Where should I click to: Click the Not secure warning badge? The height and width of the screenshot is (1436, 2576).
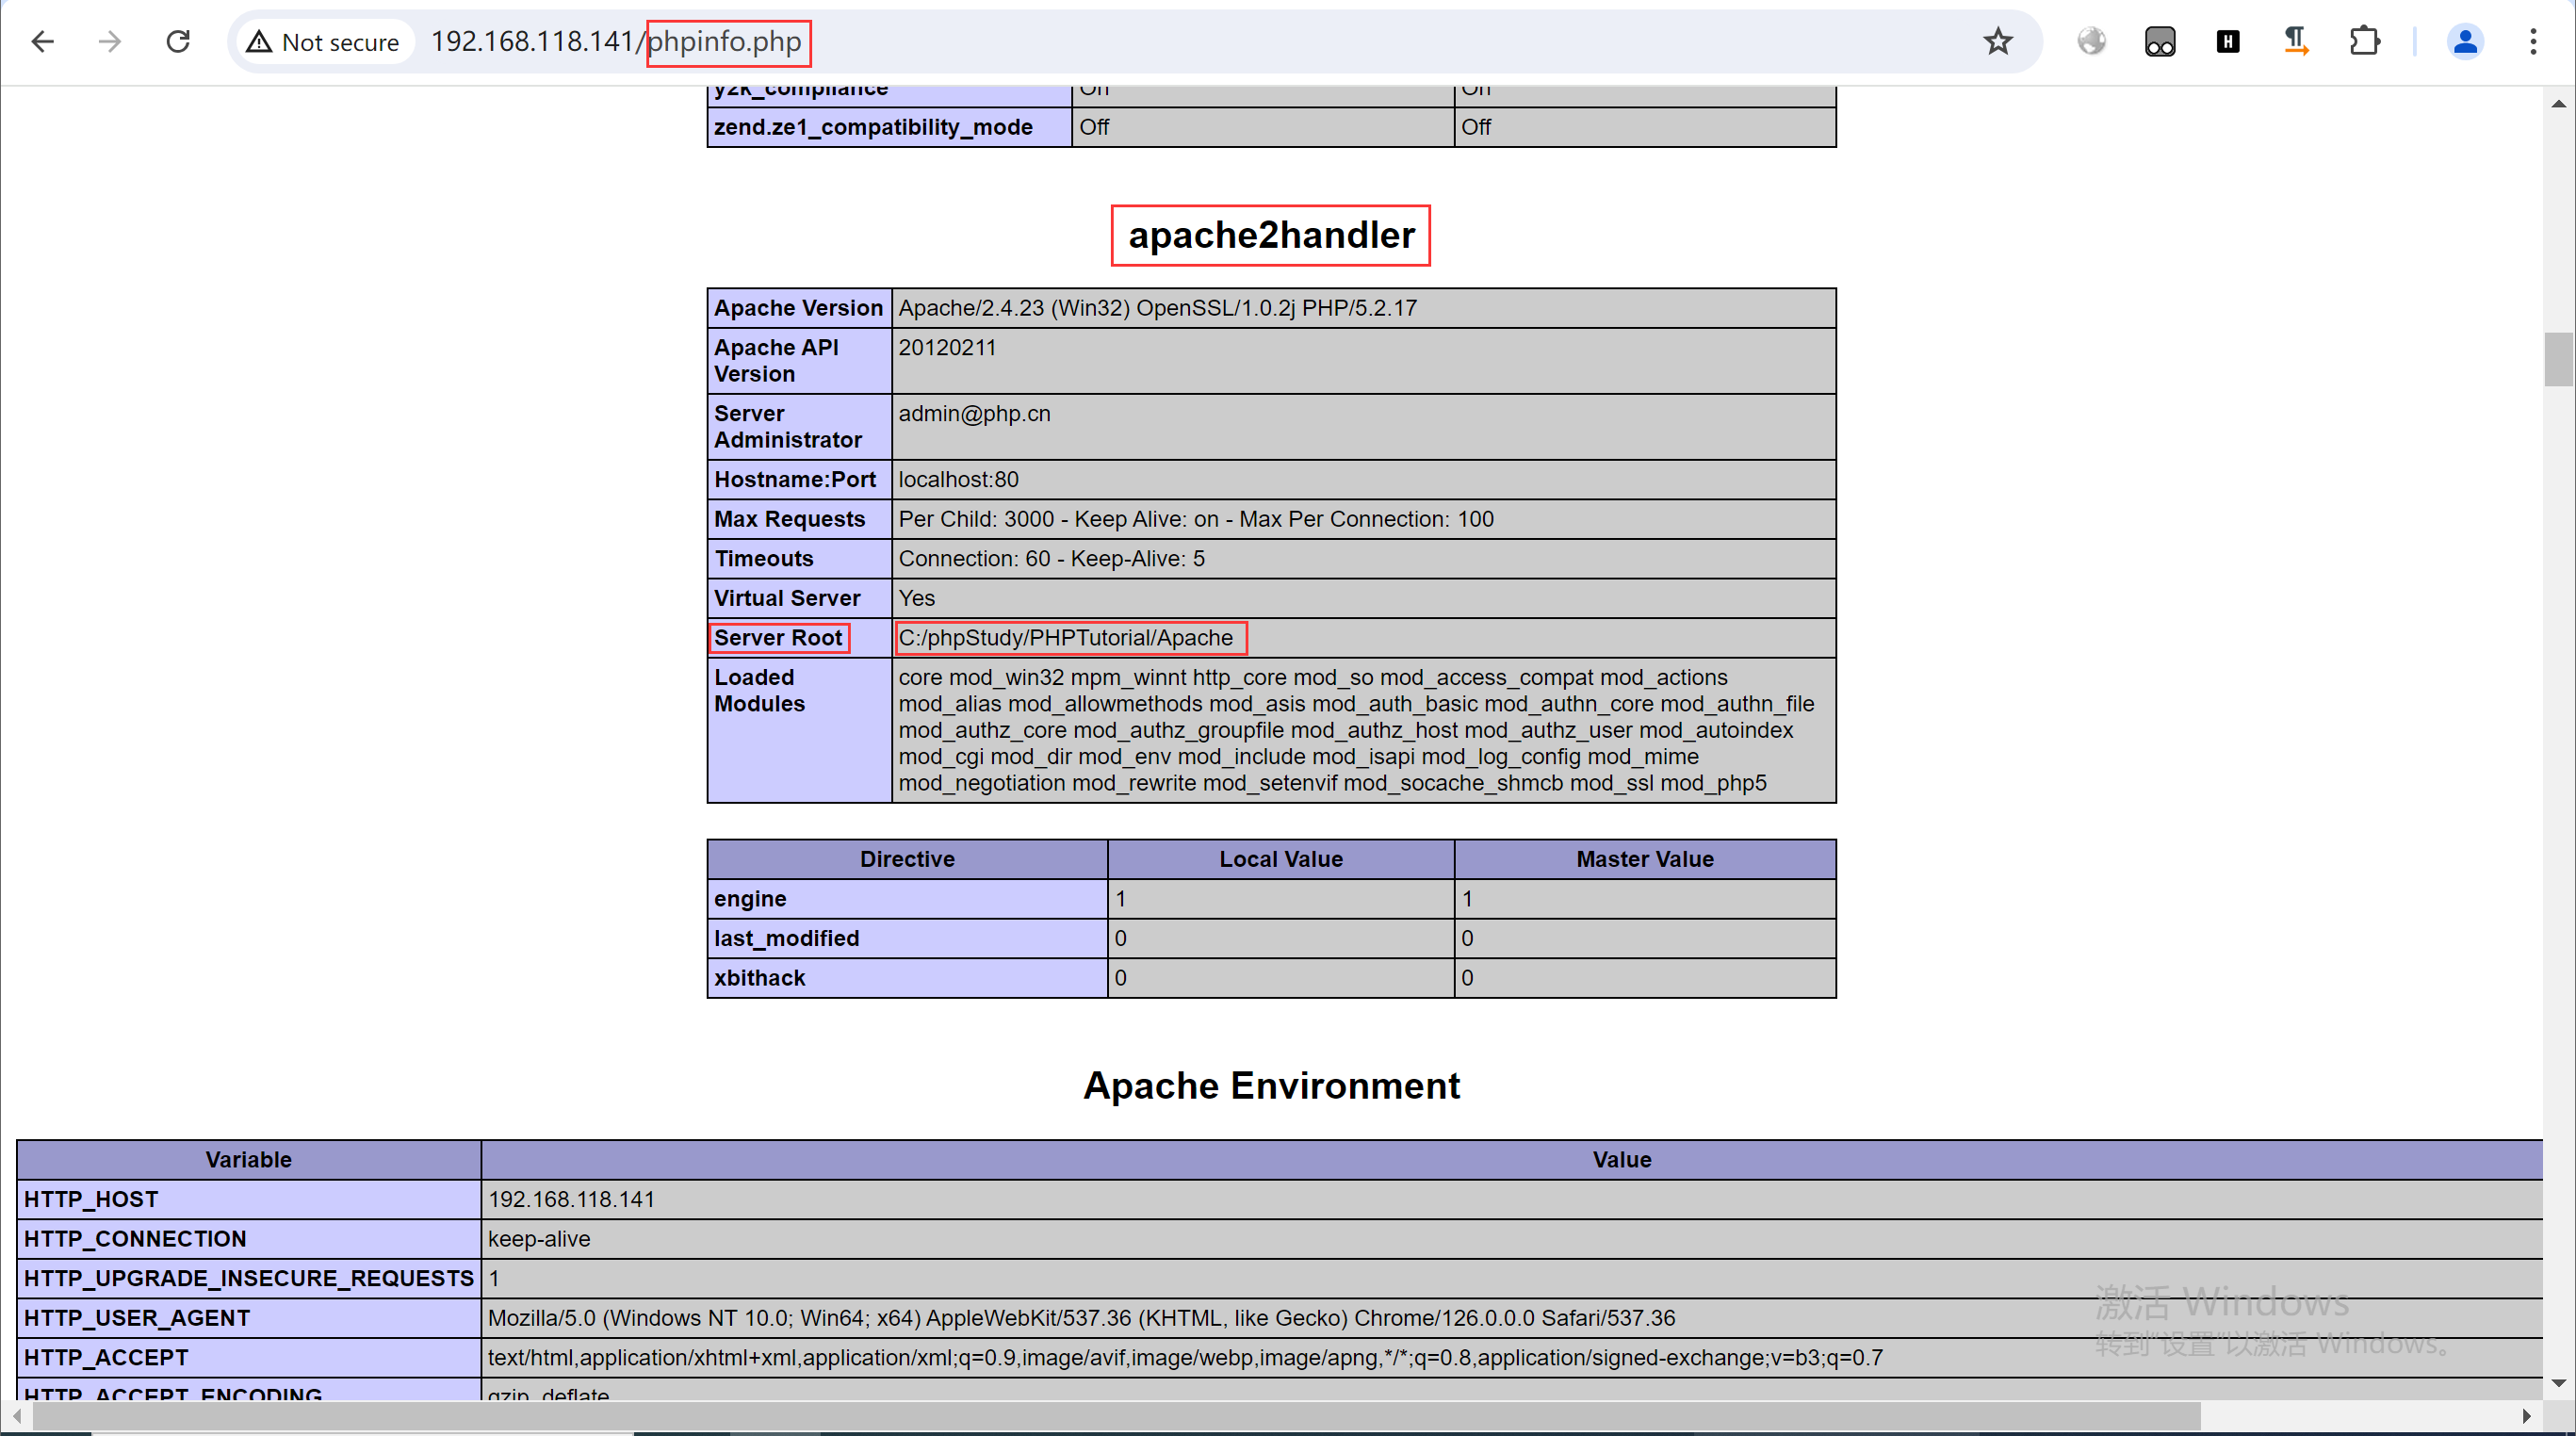point(323,42)
